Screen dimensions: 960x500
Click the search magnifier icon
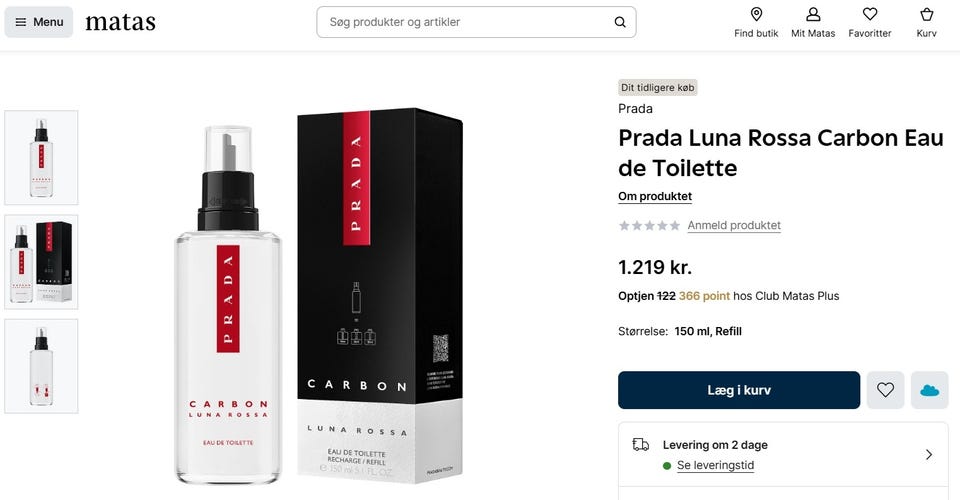click(x=620, y=22)
